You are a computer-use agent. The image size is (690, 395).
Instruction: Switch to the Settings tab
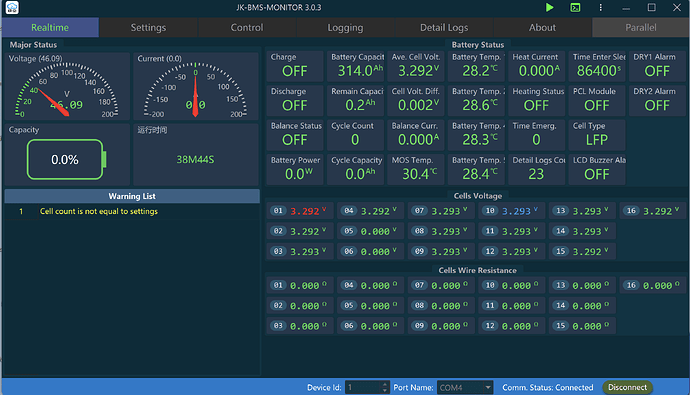(148, 27)
